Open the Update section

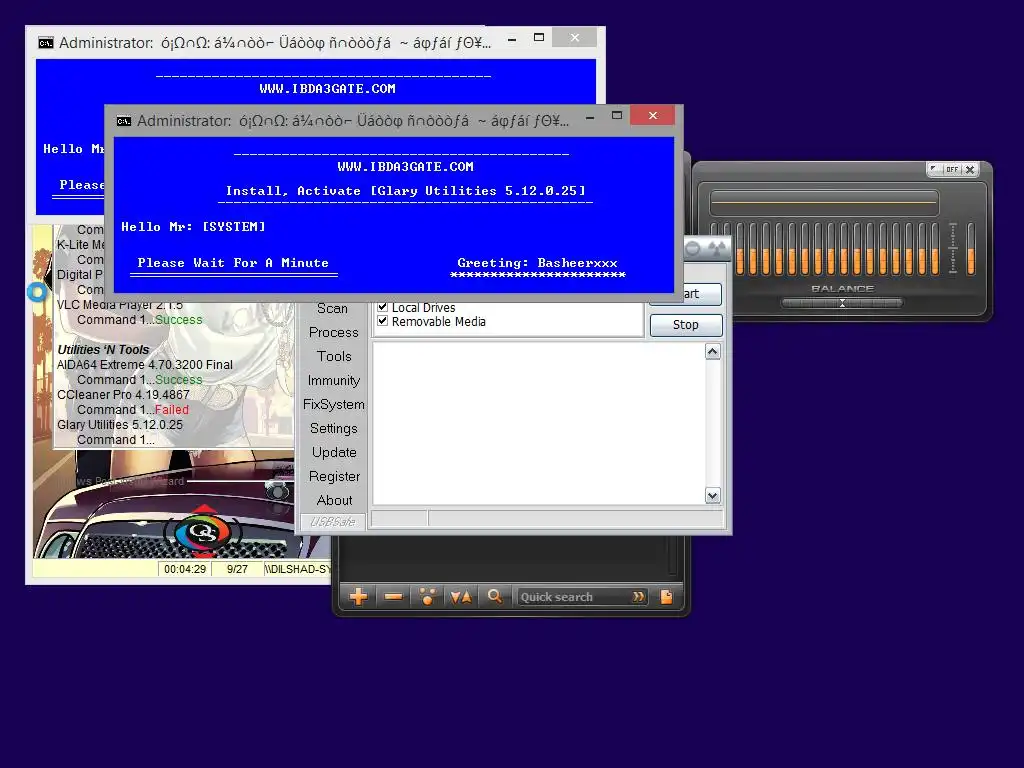click(x=334, y=453)
